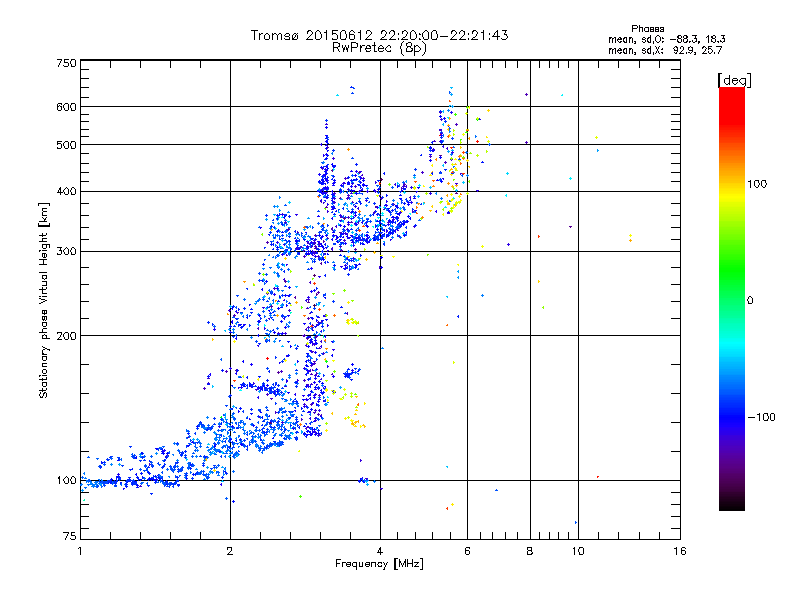Click the 'mean, sd,O: -88.3, 18.3' line
The image size is (800, 600).
click(x=667, y=39)
